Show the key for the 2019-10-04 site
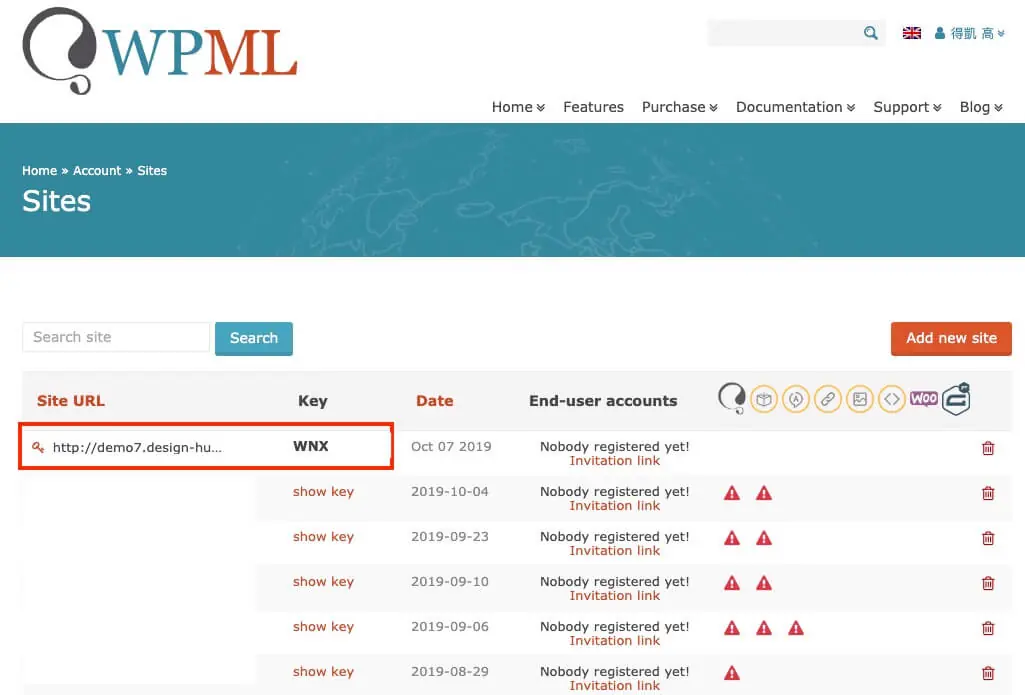The image size is (1025, 695). click(x=323, y=492)
